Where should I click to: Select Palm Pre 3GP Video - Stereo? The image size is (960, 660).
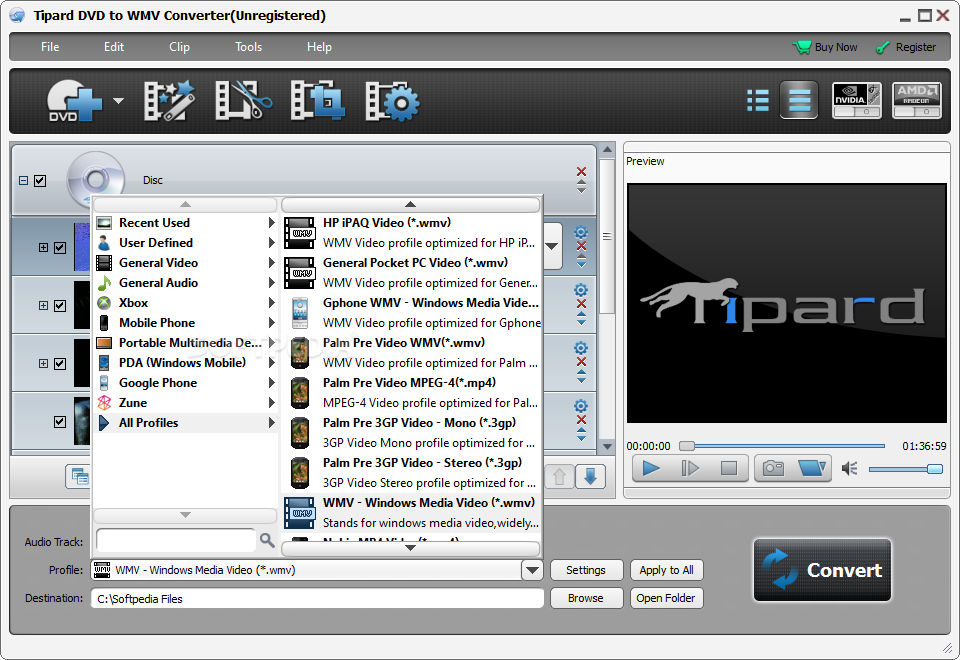411,473
